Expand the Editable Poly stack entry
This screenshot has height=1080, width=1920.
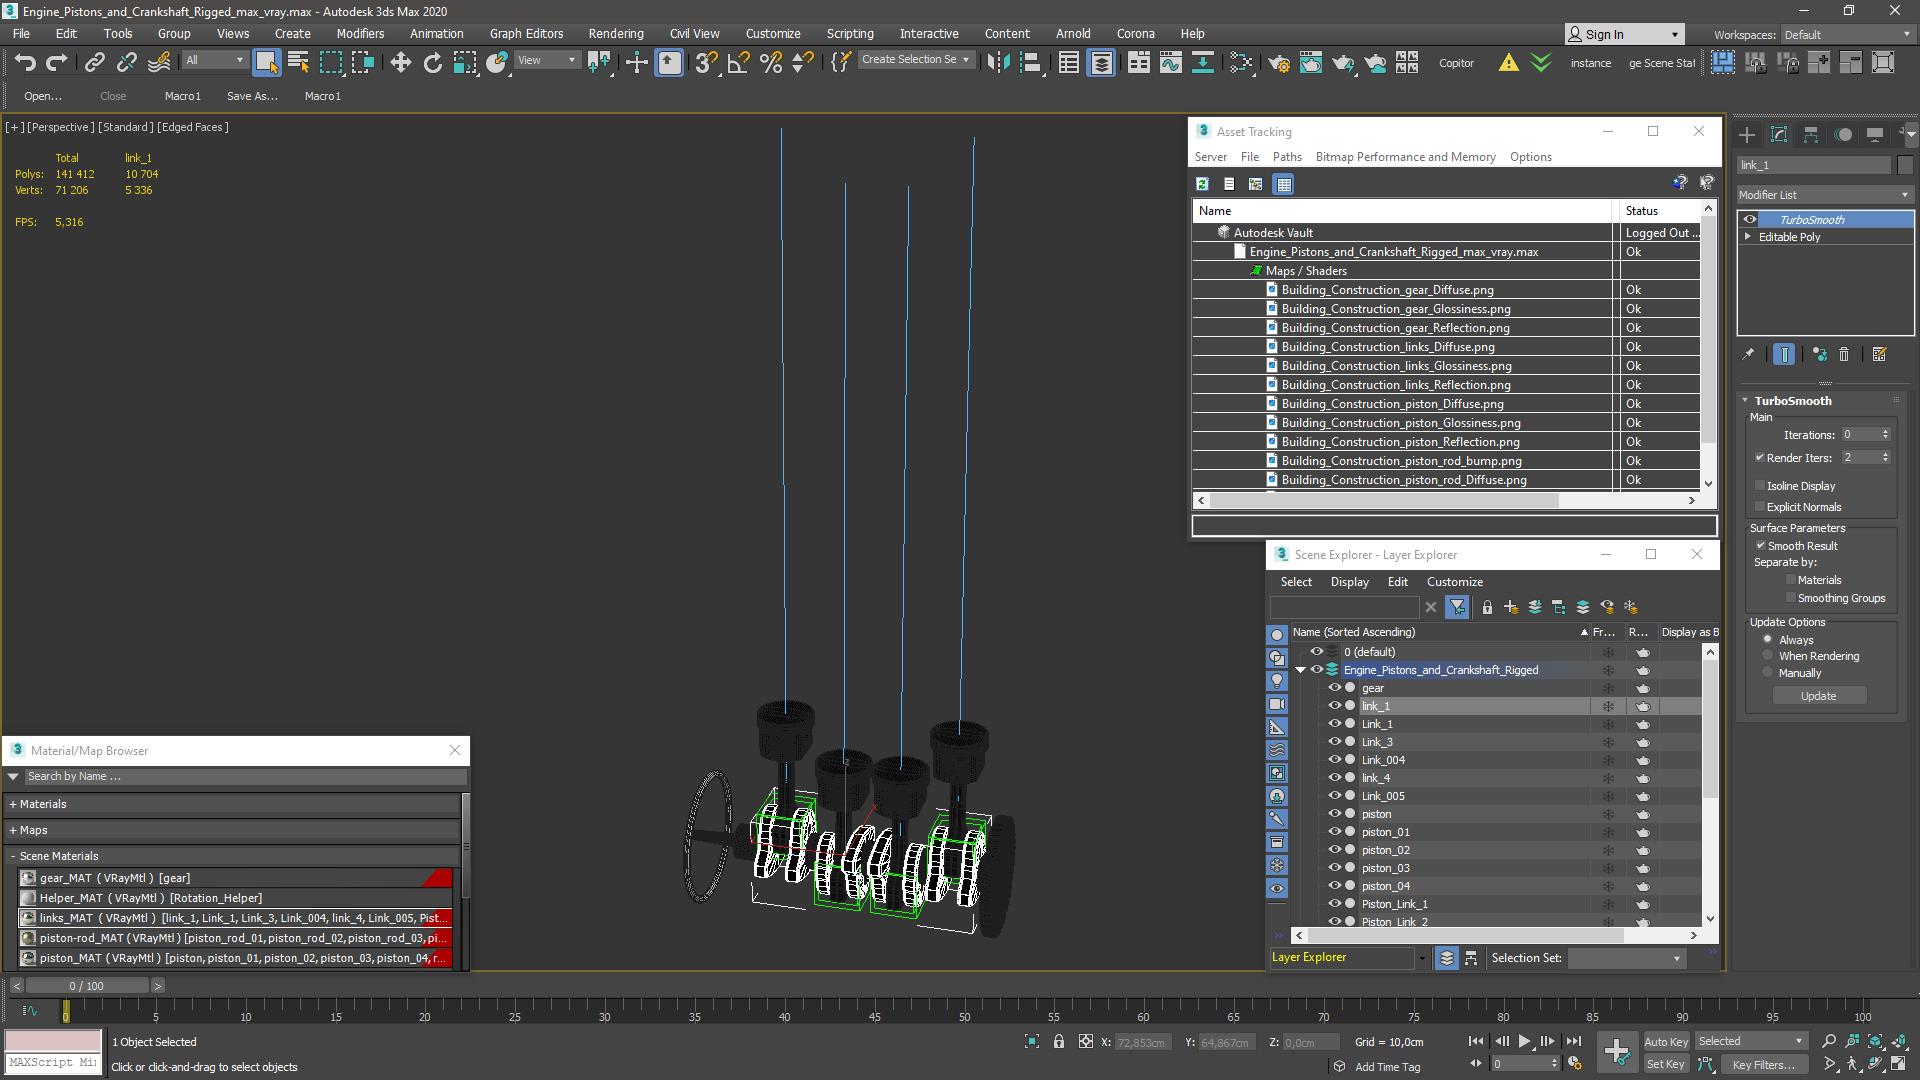point(1748,237)
